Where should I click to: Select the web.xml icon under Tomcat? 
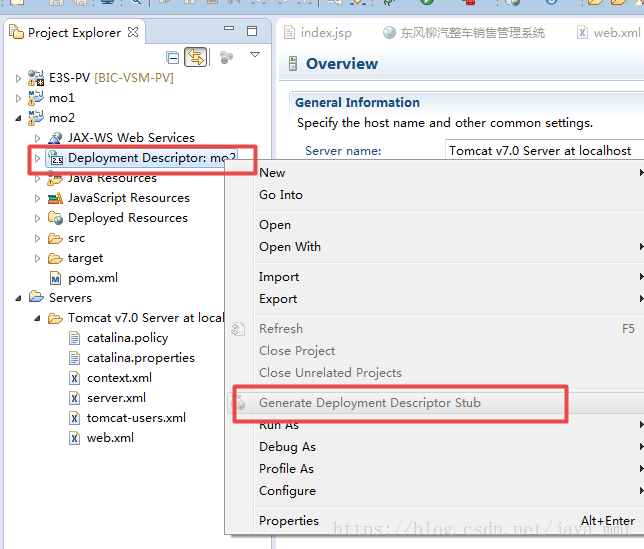click(x=74, y=438)
